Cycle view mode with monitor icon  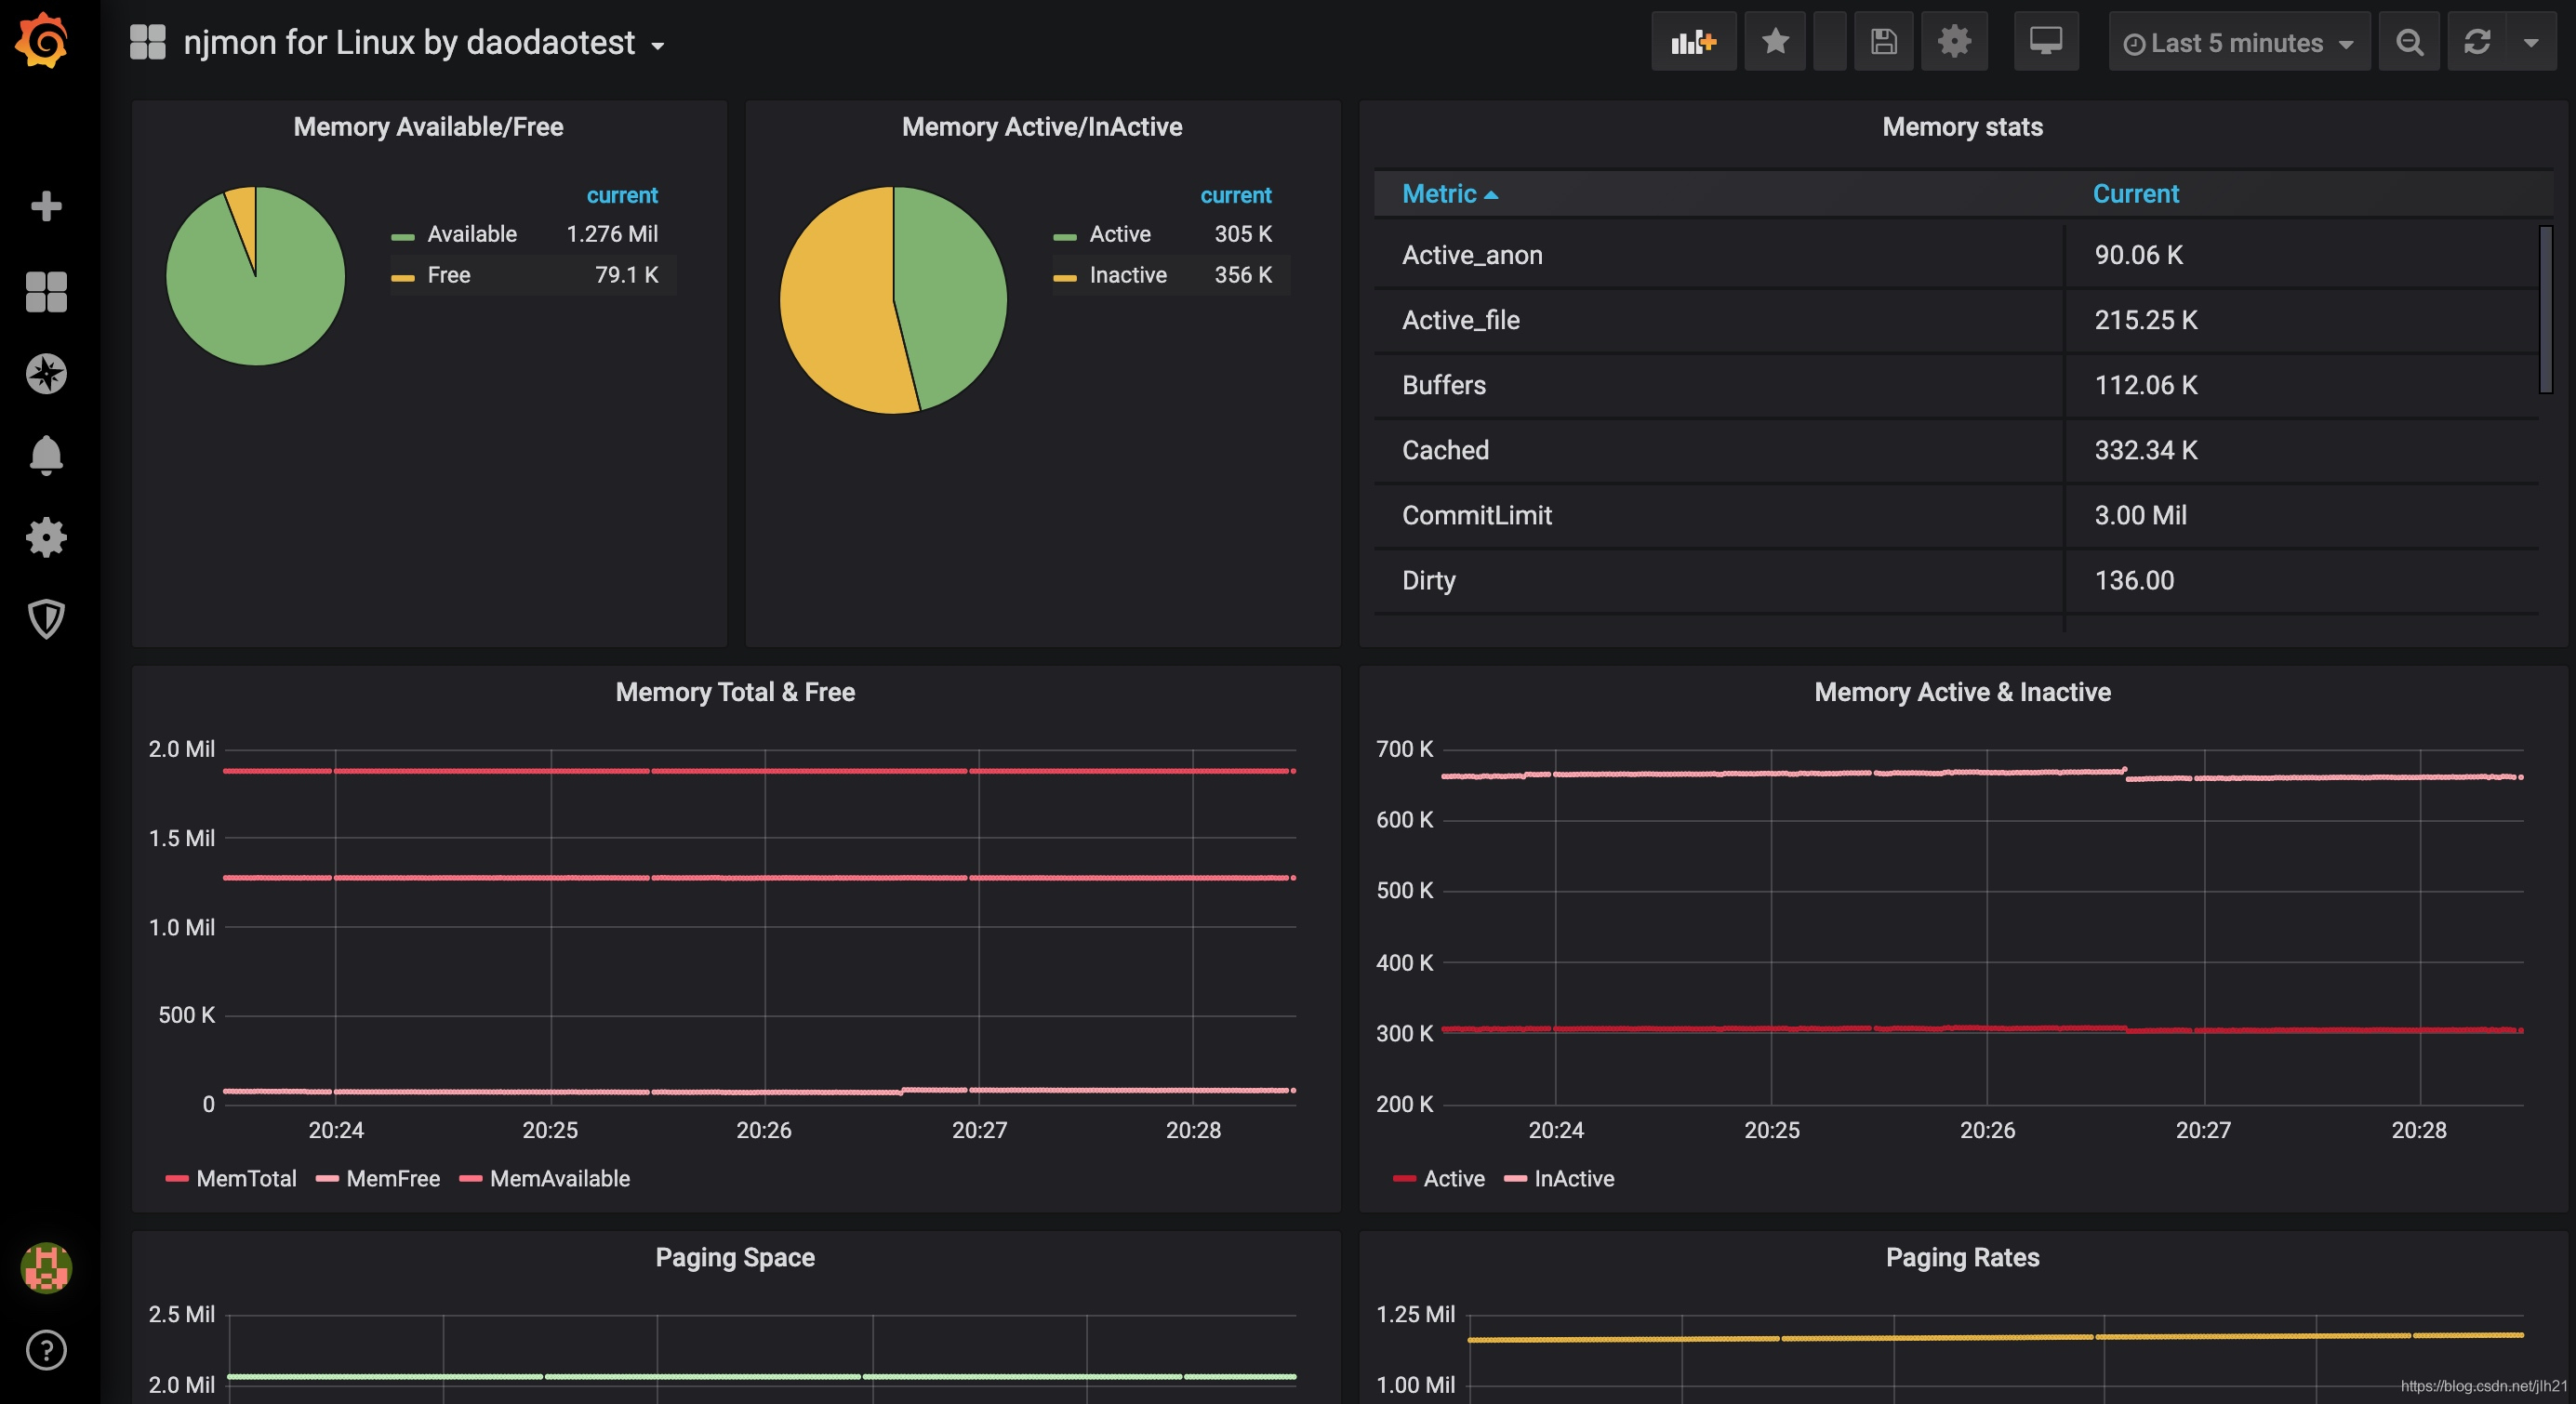[2045, 42]
